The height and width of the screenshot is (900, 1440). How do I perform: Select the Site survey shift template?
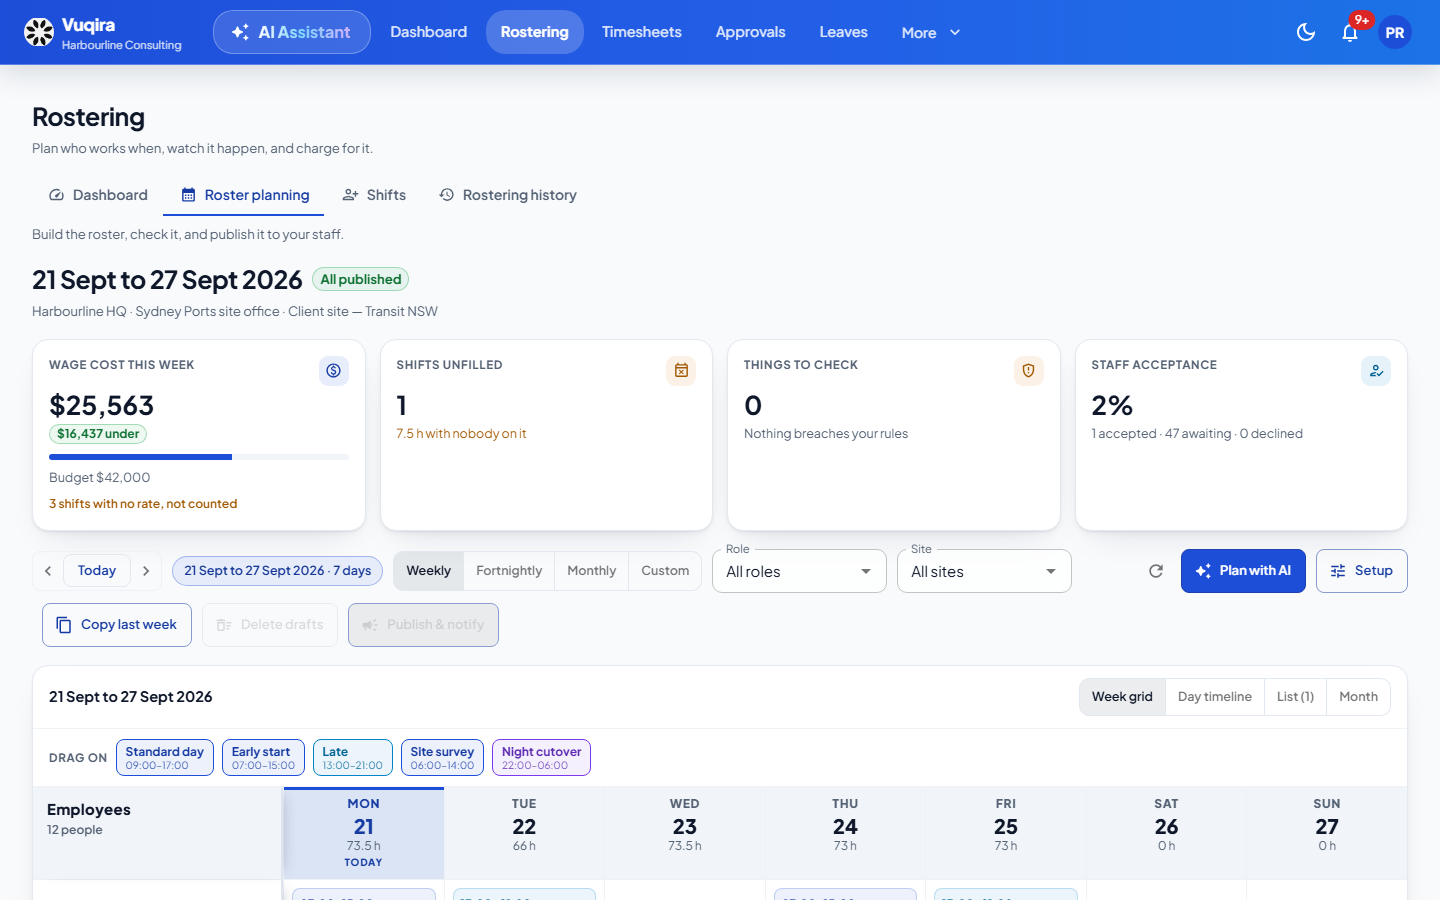click(x=442, y=758)
